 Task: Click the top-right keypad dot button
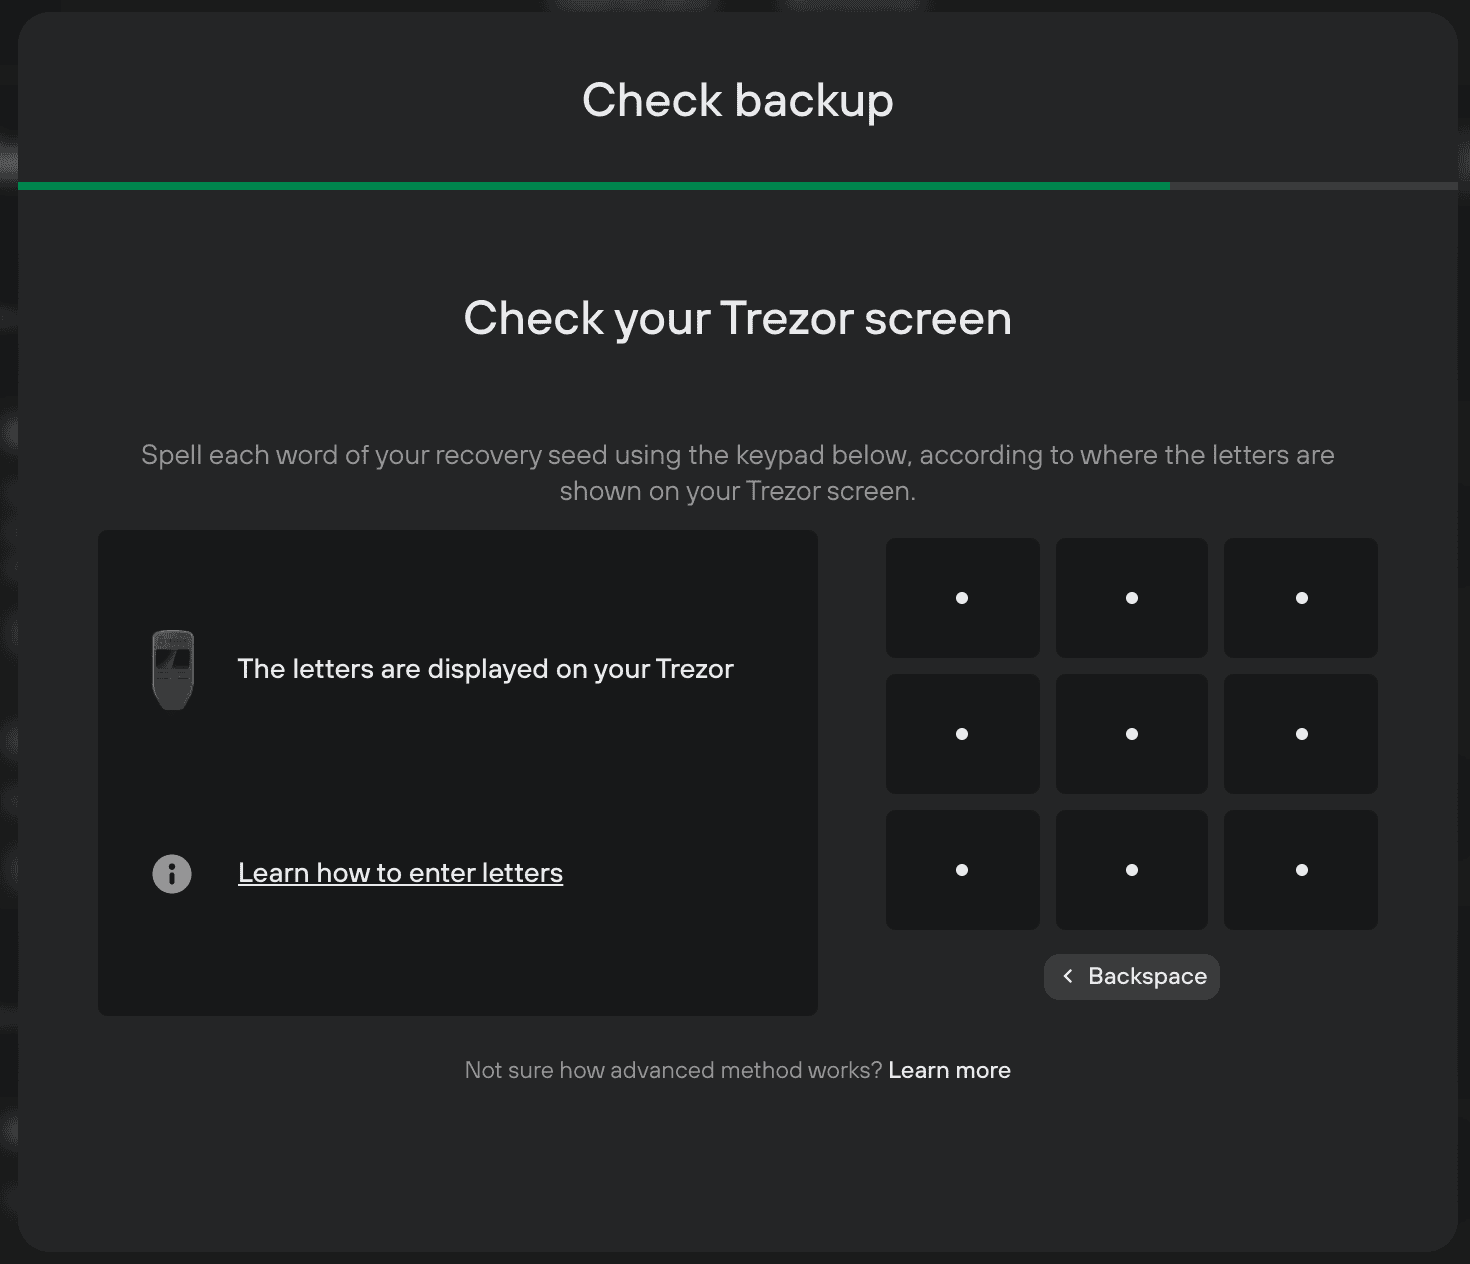click(x=1301, y=598)
